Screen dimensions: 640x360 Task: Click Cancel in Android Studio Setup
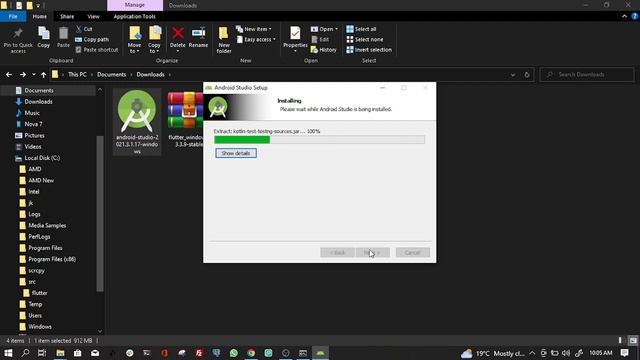[x=413, y=253]
